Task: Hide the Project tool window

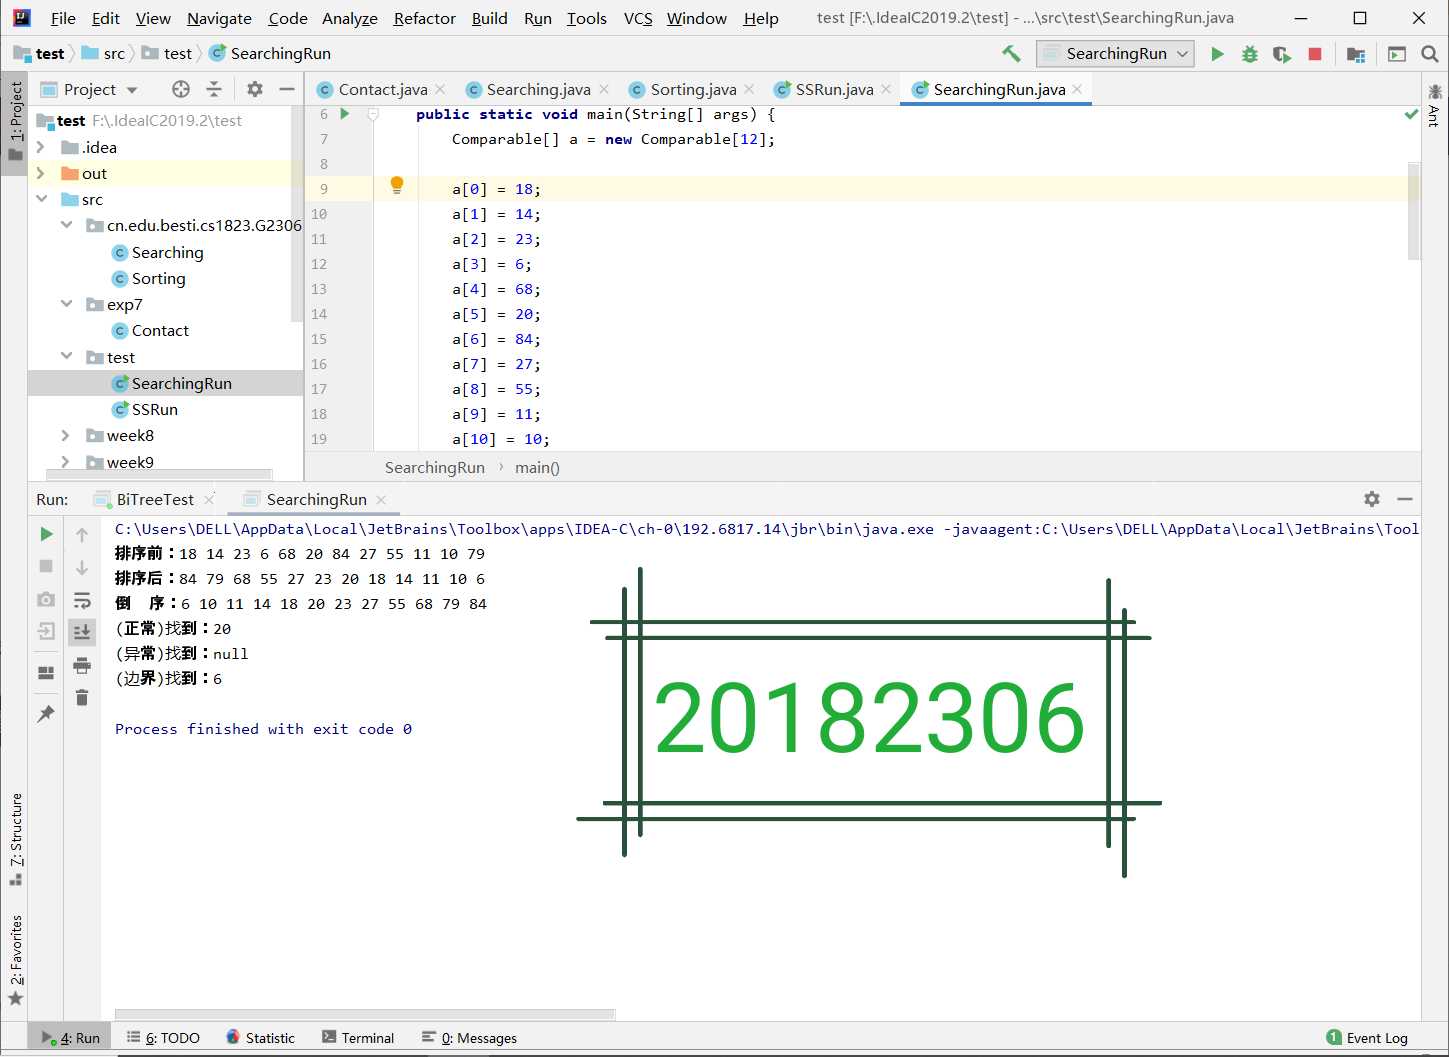Action: click(x=287, y=89)
